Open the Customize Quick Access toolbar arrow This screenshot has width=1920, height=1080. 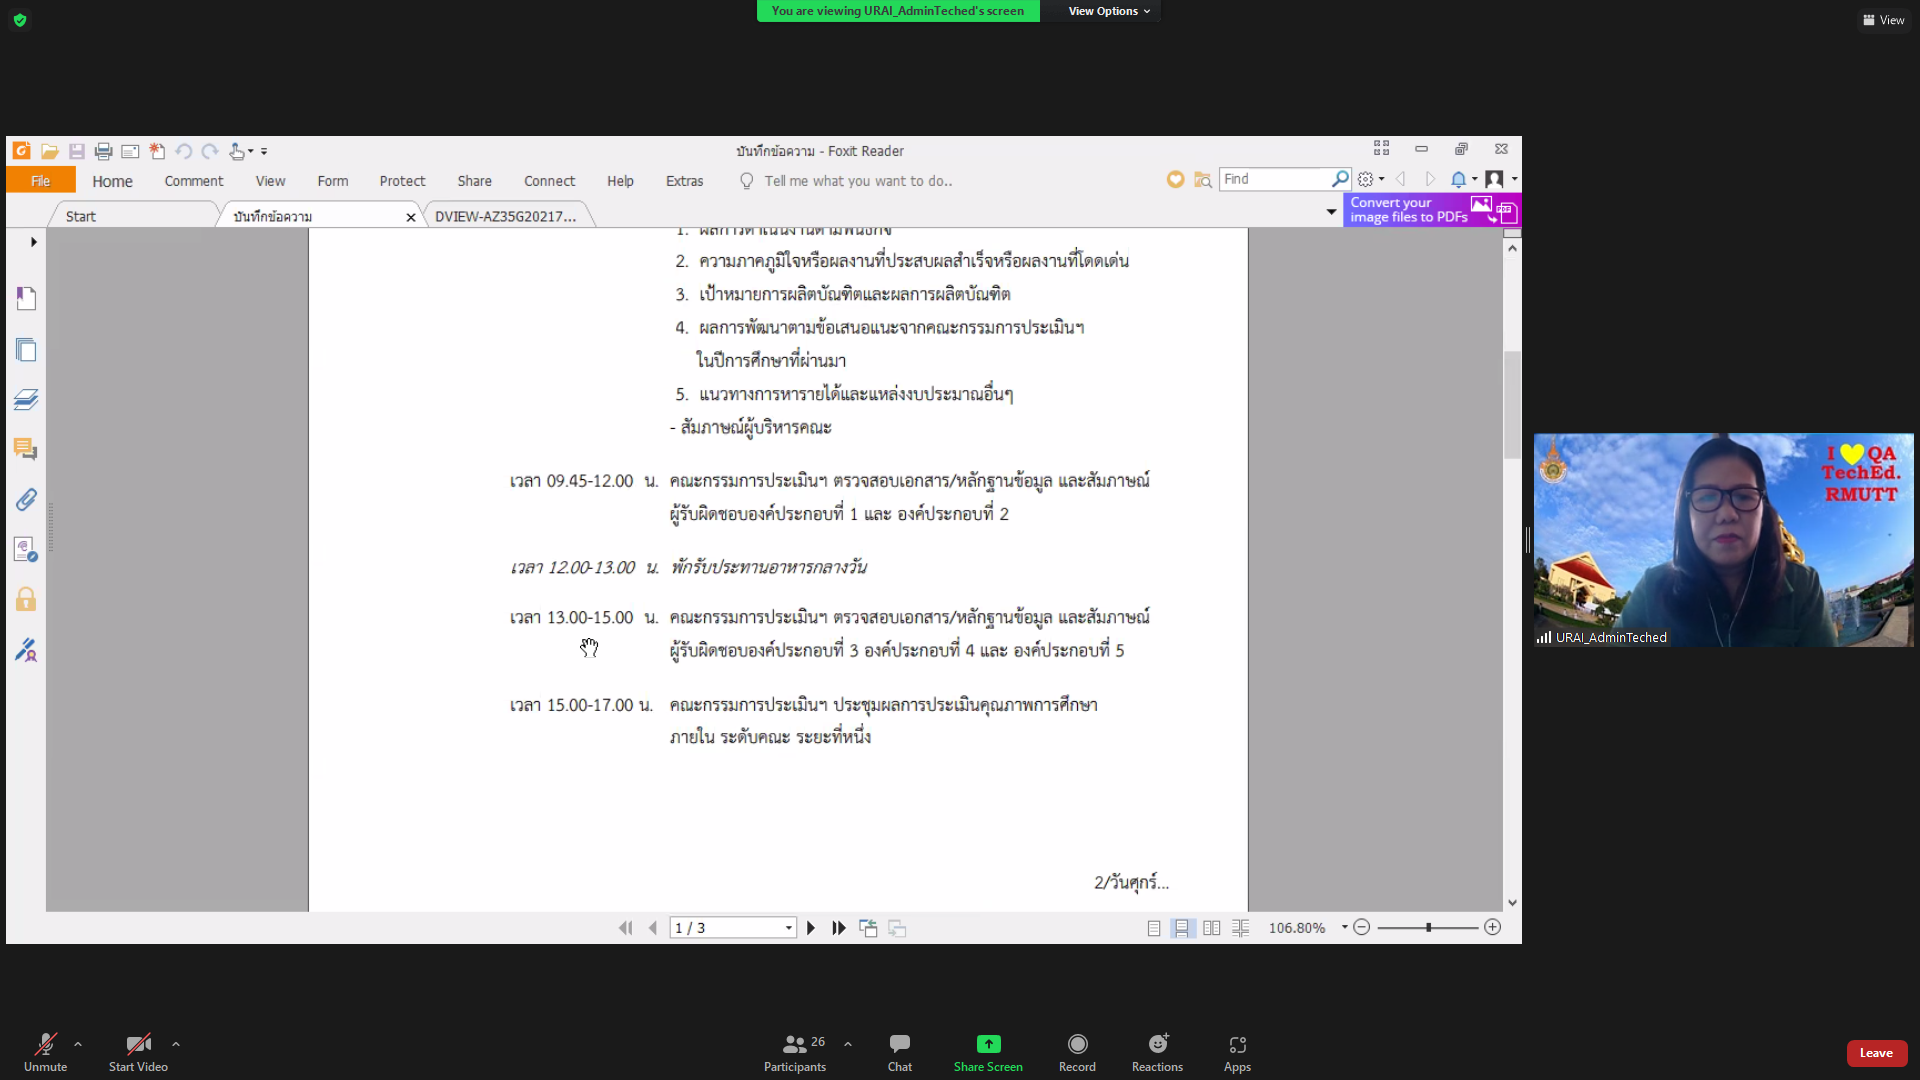264,151
